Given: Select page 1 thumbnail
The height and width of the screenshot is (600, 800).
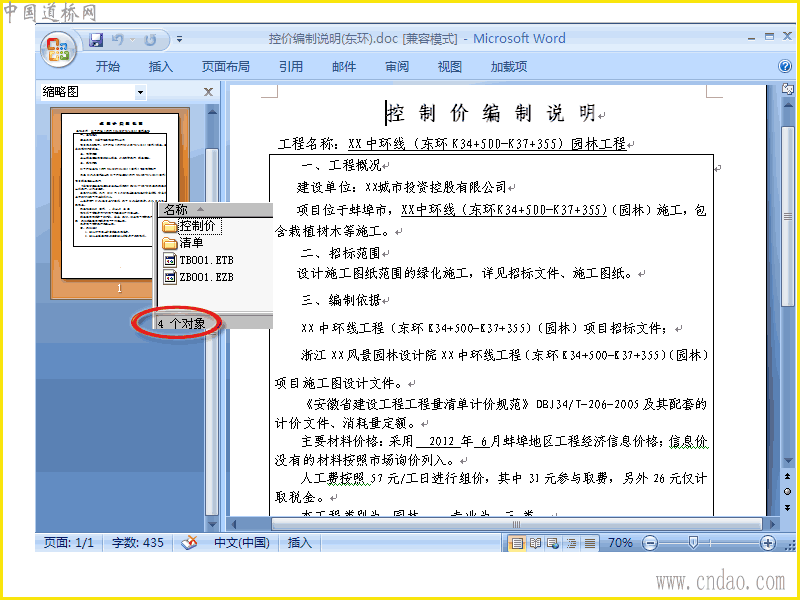Looking at the screenshot, I should coord(120,196).
